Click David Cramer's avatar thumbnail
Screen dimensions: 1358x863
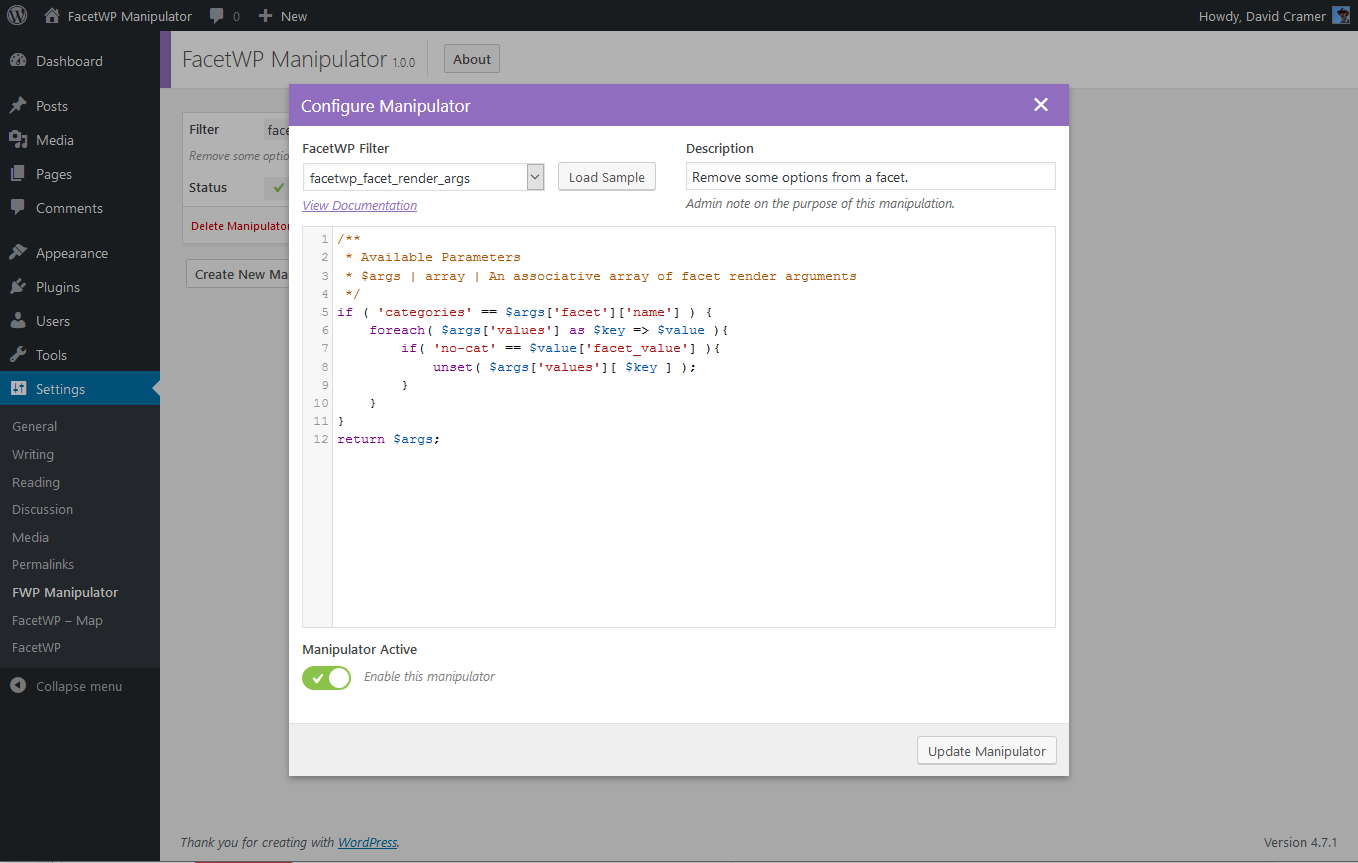coord(1341,16)
